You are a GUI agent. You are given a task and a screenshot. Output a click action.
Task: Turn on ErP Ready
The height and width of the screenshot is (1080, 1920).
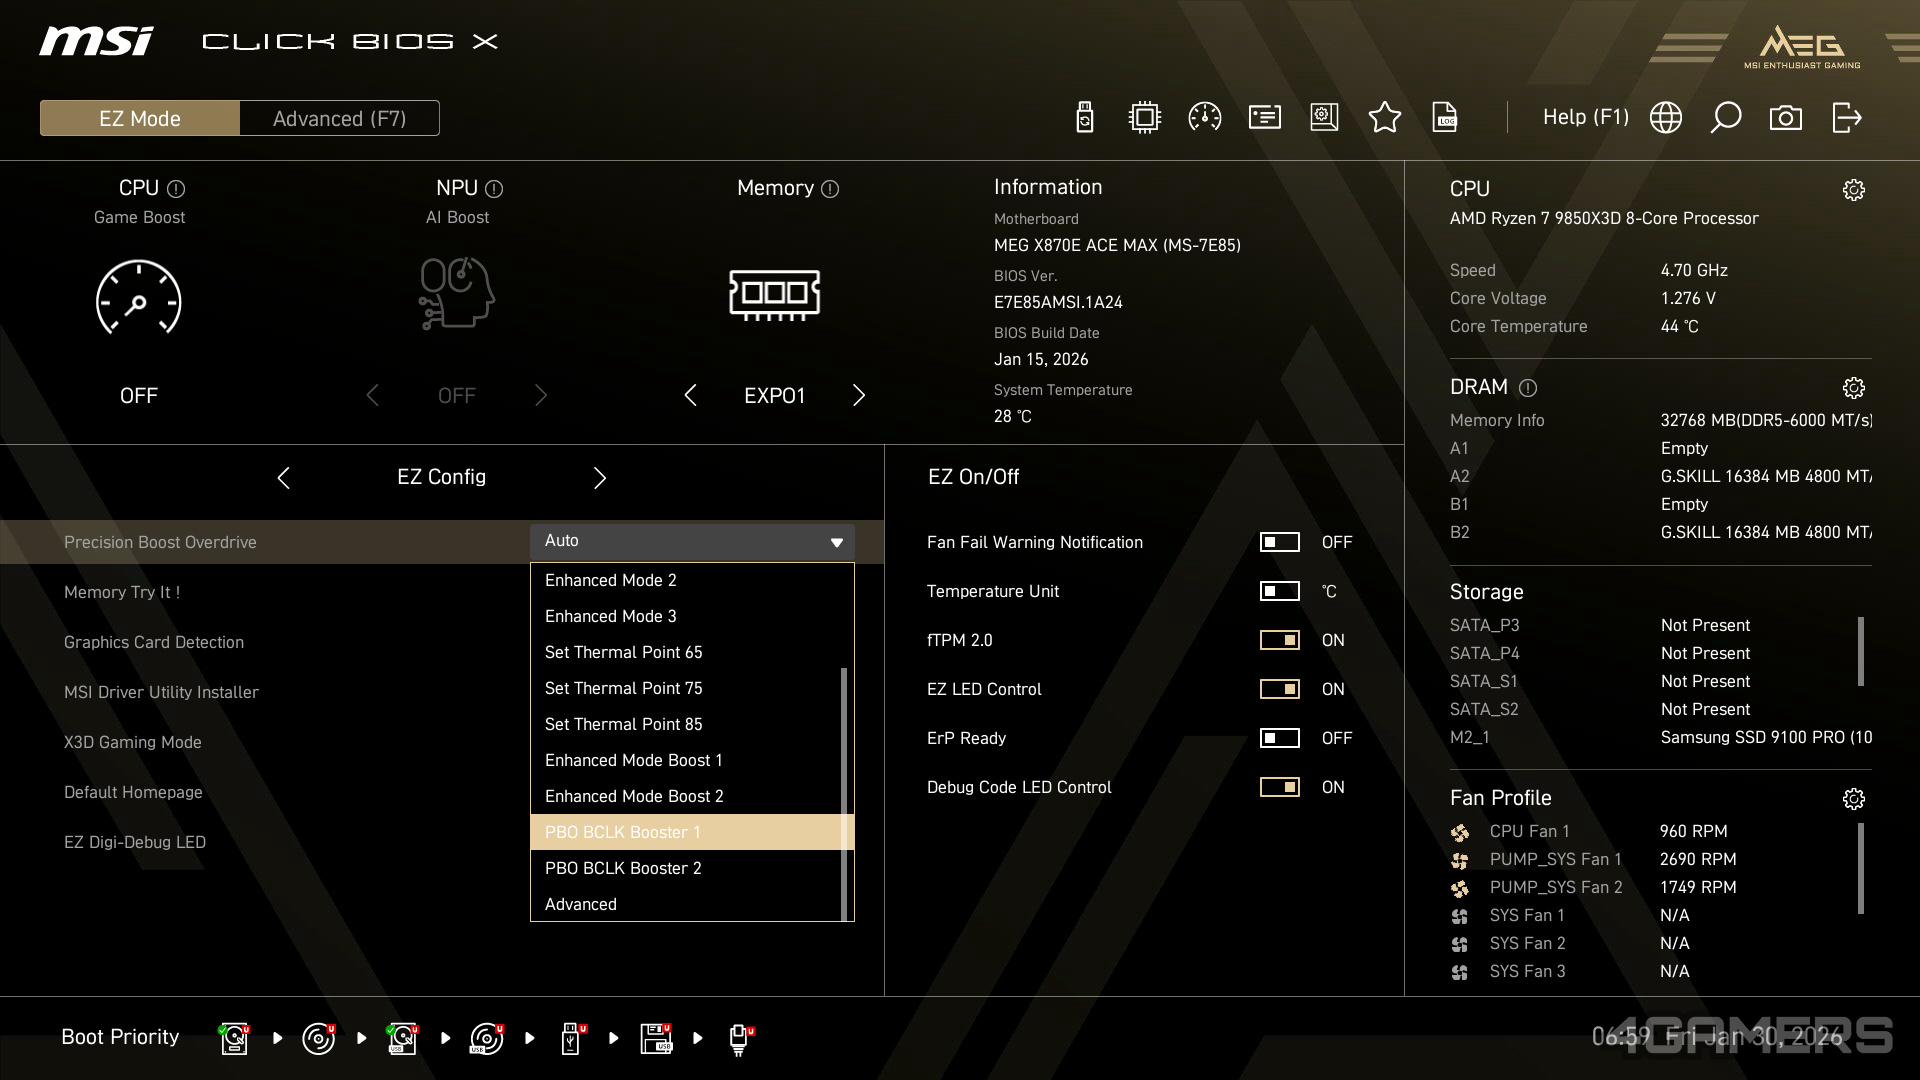[1279, 738]
